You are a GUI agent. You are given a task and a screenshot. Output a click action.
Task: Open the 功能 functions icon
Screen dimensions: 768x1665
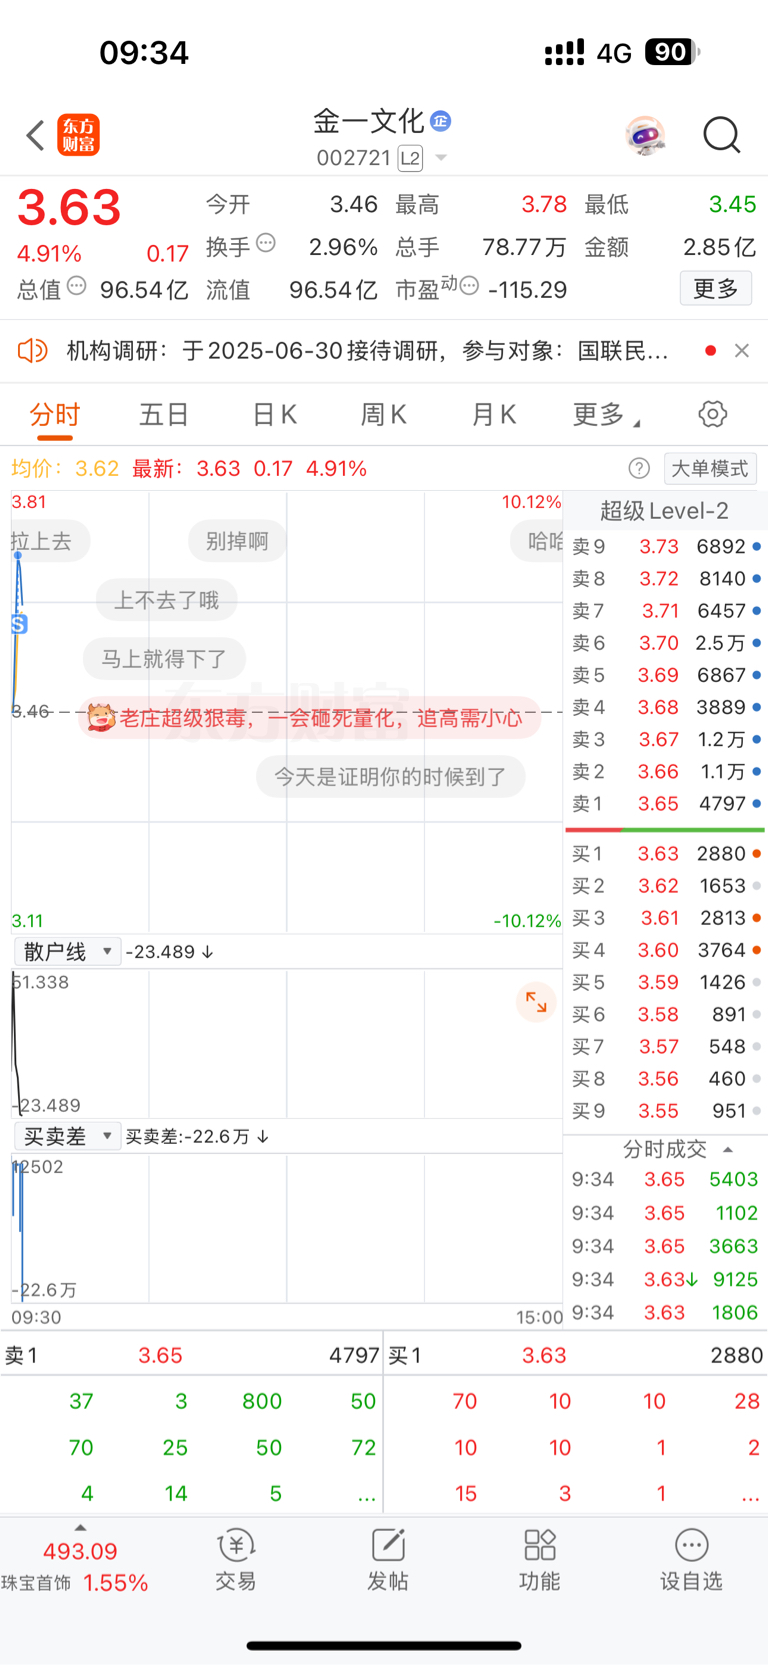[x=540, y=1560]
